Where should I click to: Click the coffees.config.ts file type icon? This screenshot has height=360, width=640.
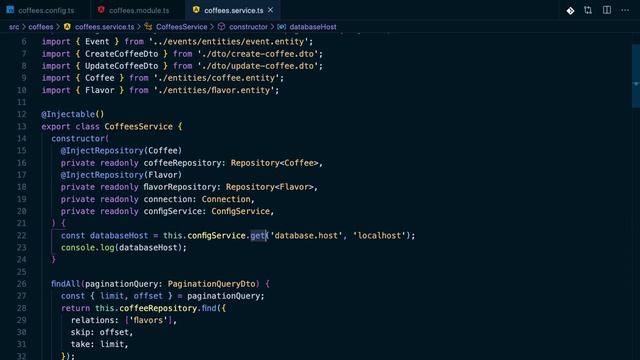[x=10, y=10]
